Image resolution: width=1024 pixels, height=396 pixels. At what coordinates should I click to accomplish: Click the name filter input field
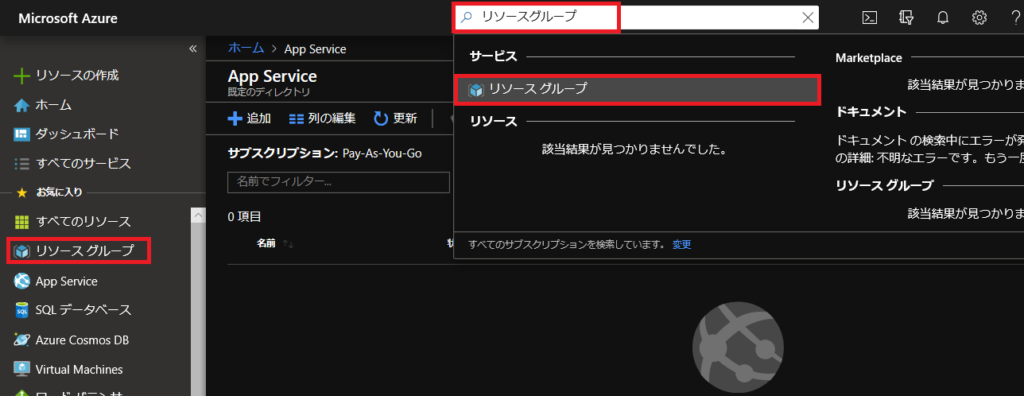coord(338,182)
